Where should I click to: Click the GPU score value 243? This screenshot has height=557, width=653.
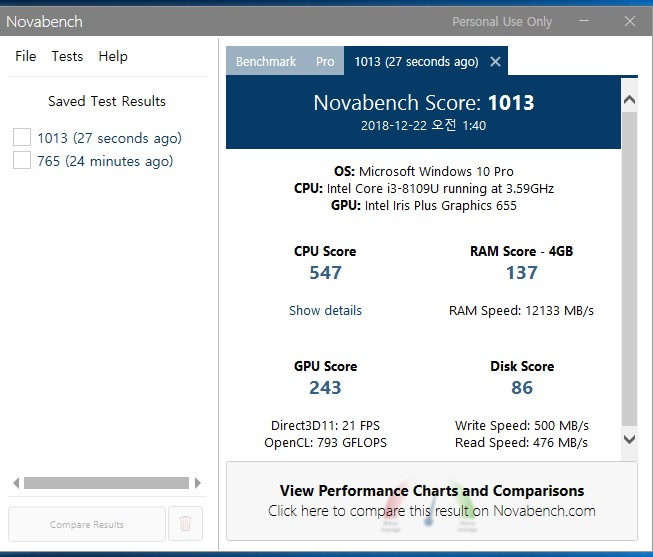(x=325, y=387)
